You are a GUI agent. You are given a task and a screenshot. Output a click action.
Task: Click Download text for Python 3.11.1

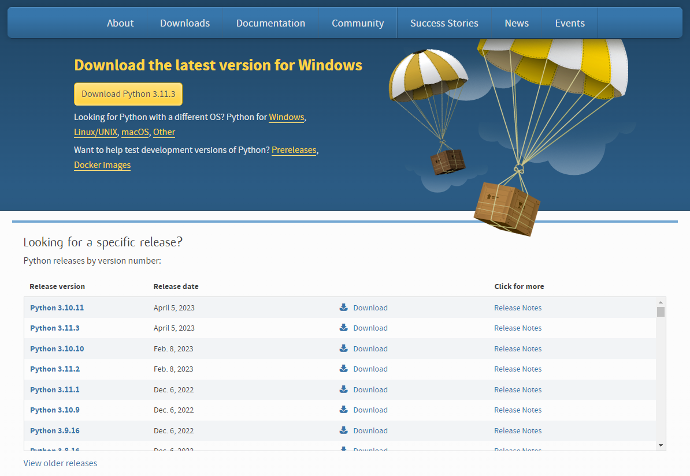[x=370, y=389]
